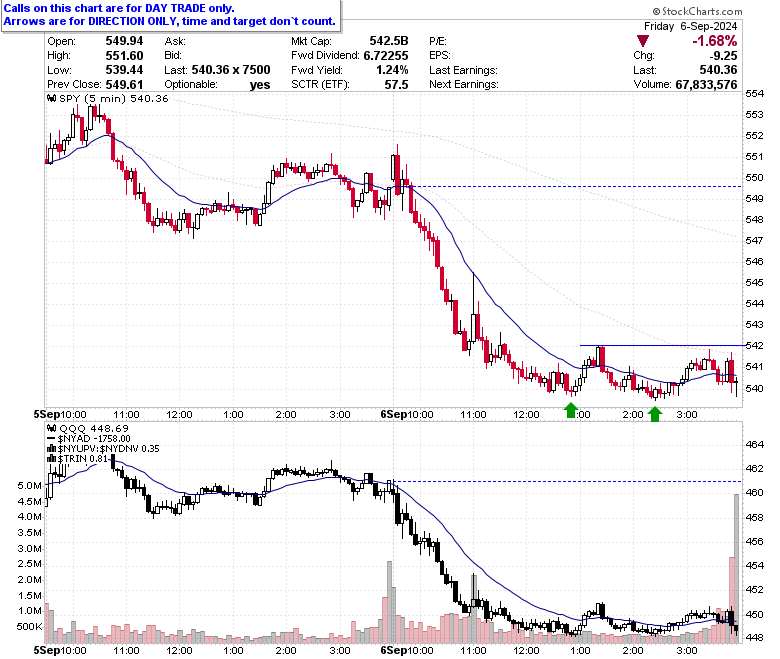Viewport: 780px width, 659px height.
Task: Click the EPS label
Action: point(440,55)
